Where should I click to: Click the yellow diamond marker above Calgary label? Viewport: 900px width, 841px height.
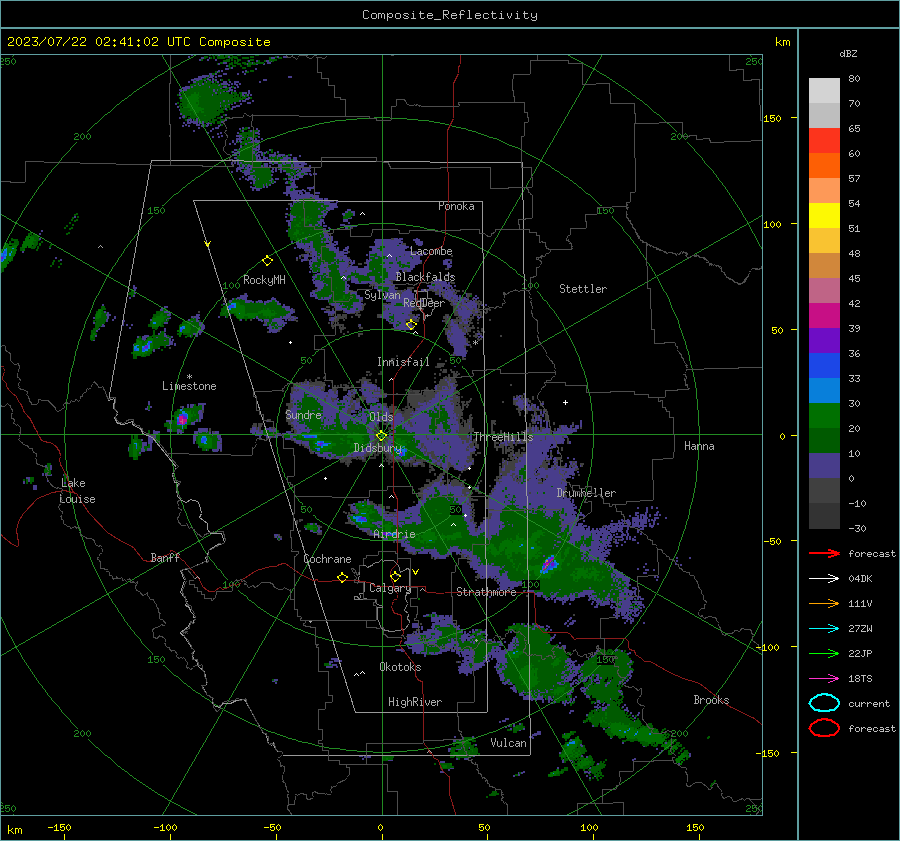click(395, 576)
